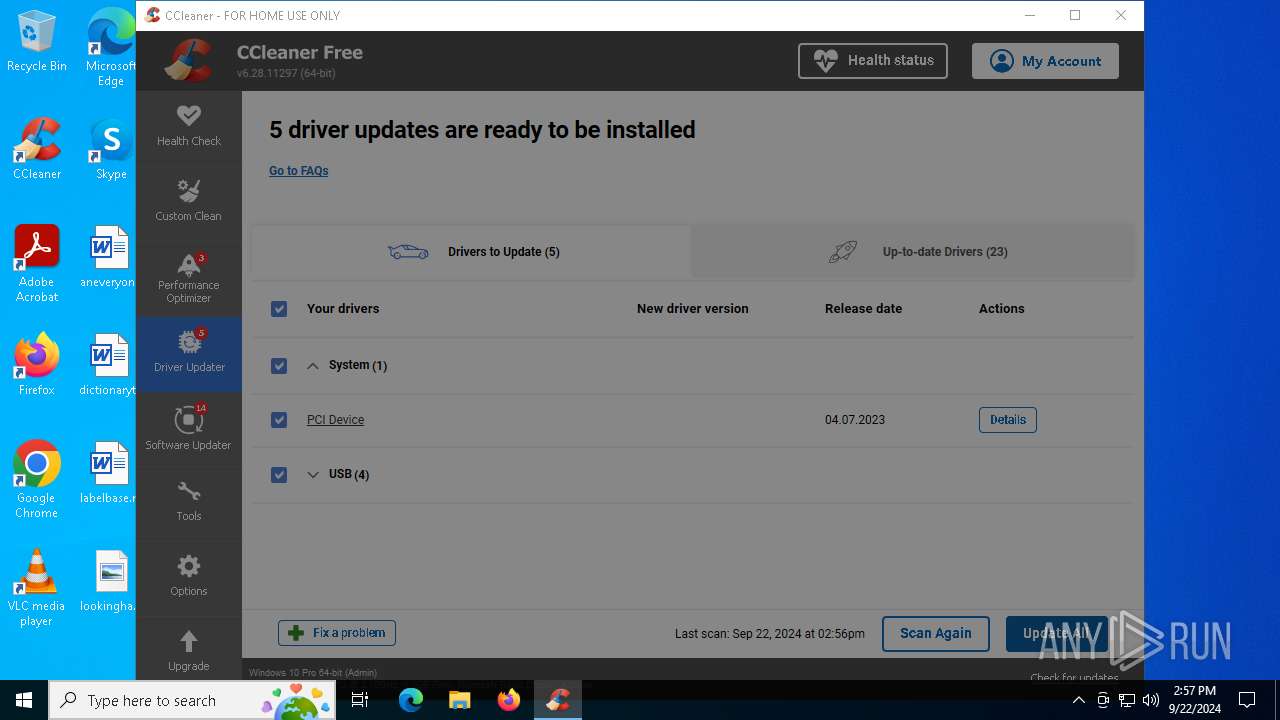1280x720 pixels.
Task: Click the Fix a problem button
Action: coord(337,633)
